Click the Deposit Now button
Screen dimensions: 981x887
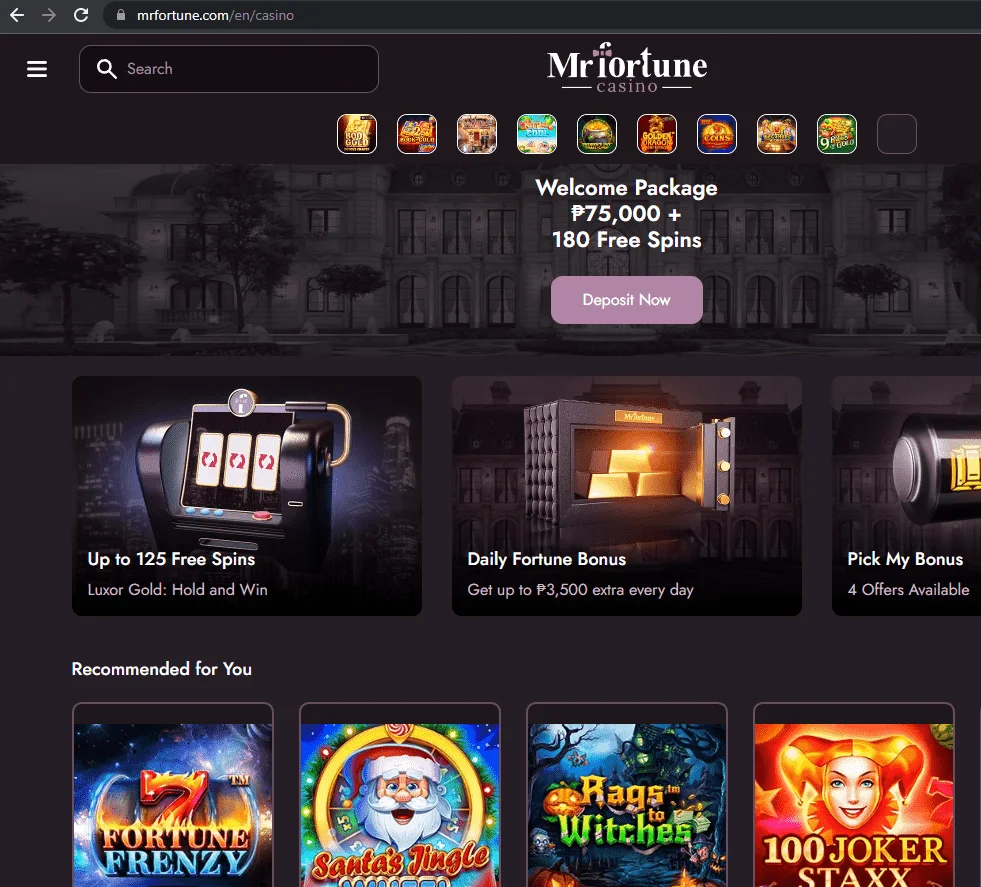pos(627,300)
